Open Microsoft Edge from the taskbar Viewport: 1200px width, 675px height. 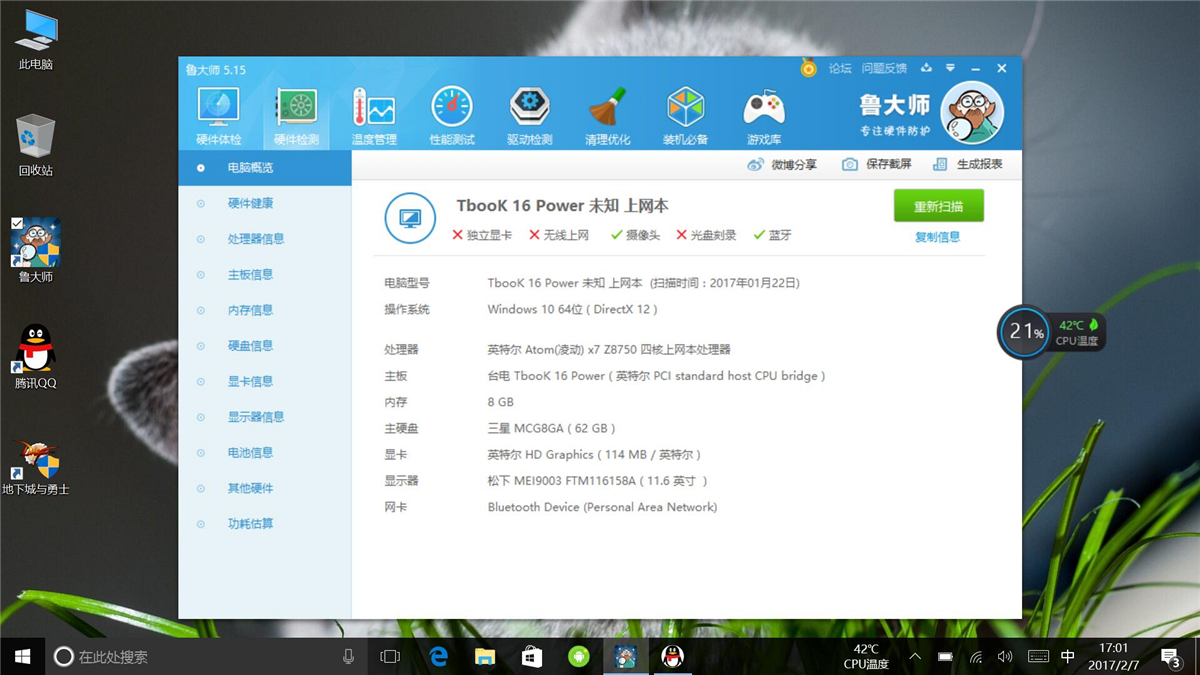pos(438,657)
